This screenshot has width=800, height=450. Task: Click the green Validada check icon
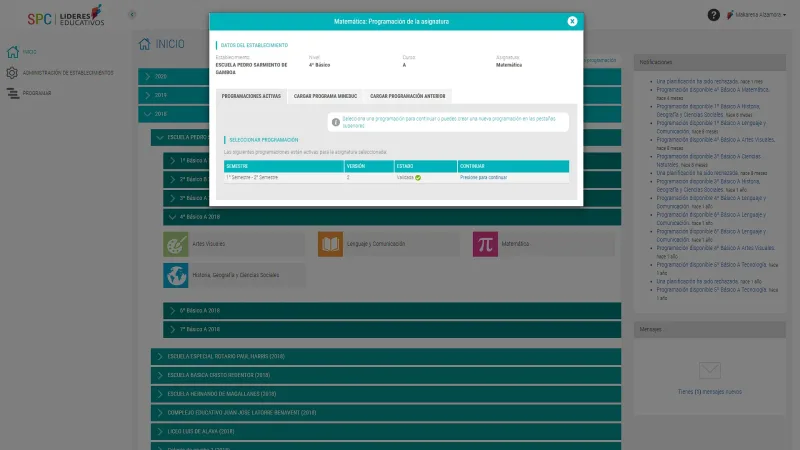tap(418, 178)
